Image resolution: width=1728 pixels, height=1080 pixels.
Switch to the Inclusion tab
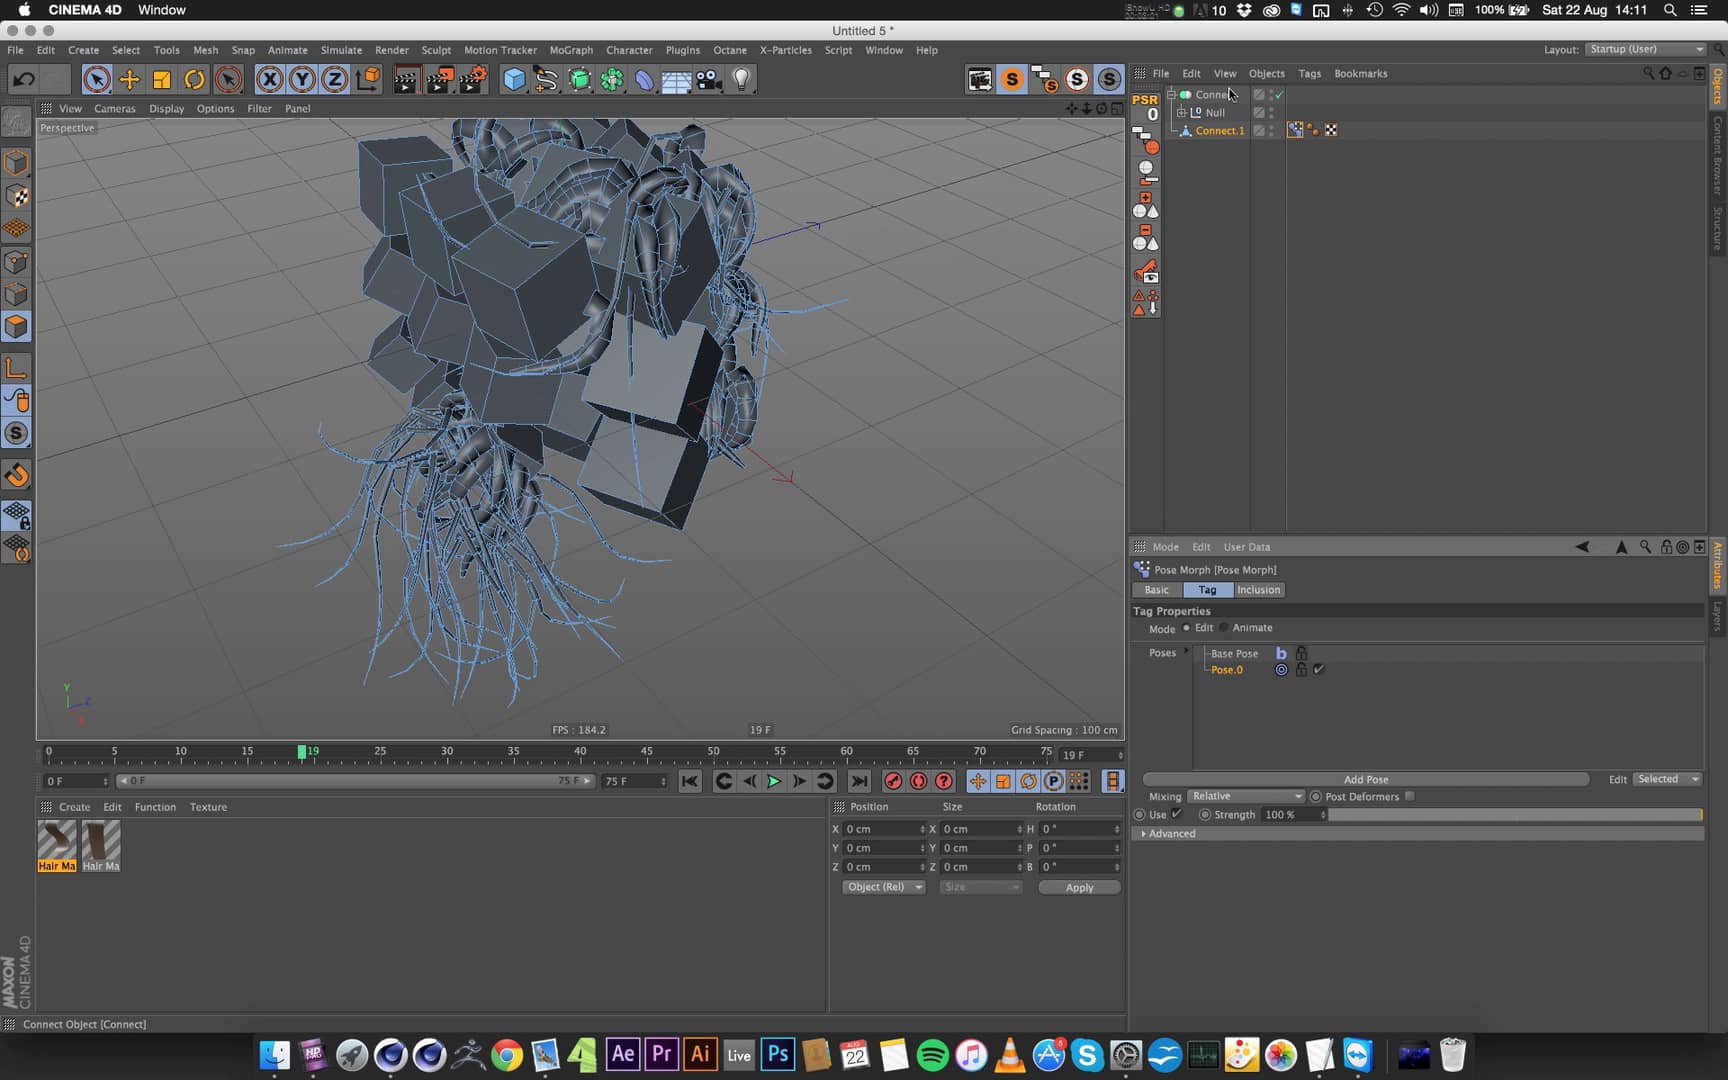pyautogui.click(x=1258, y=589)
